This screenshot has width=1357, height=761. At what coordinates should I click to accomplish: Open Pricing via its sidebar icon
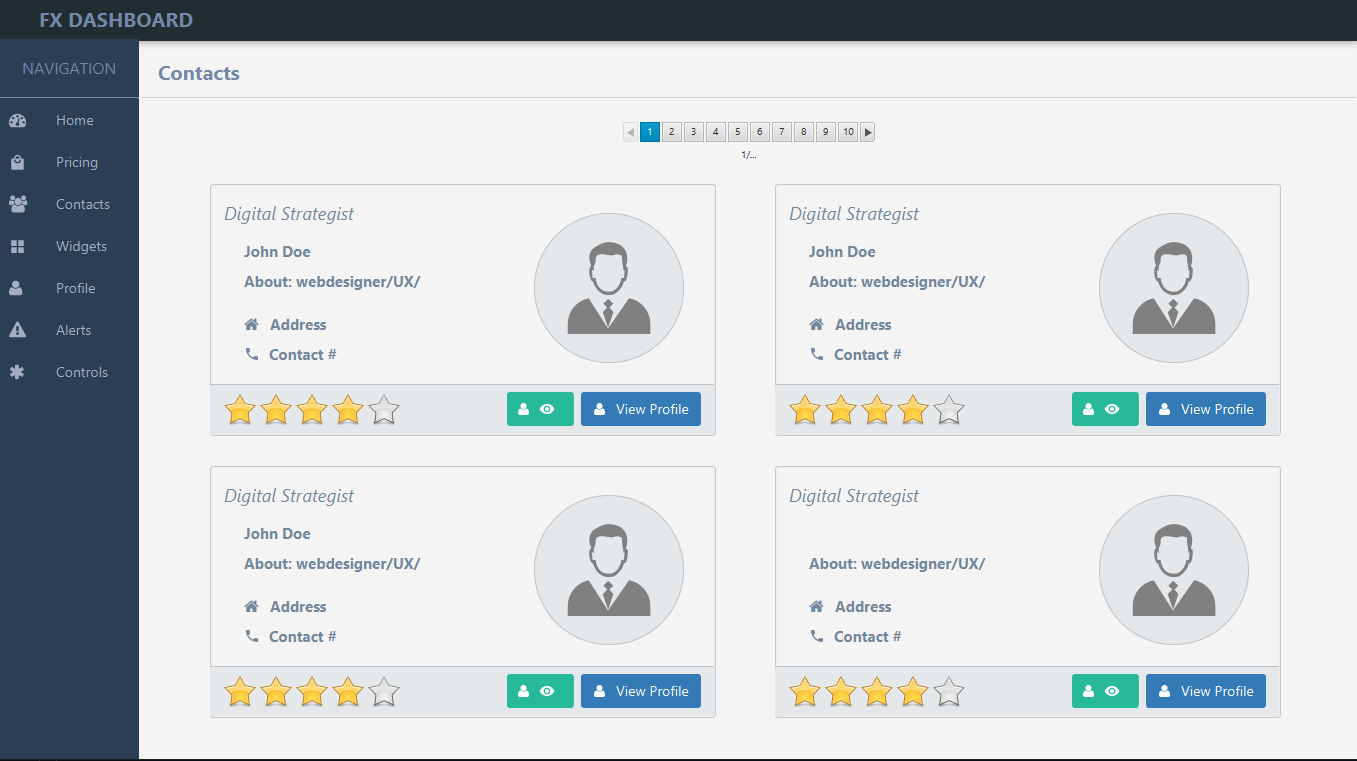tap(18, 161)
